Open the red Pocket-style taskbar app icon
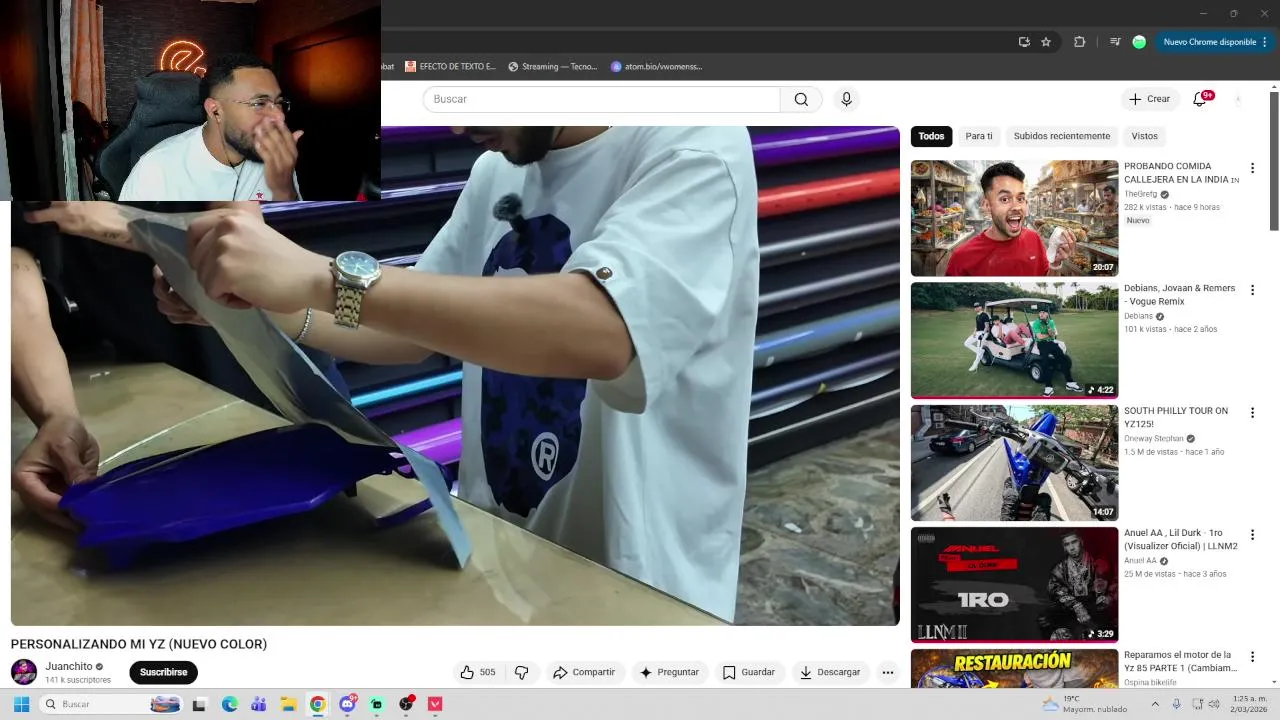Screen dimensions: 1280x720 point(435,704)
